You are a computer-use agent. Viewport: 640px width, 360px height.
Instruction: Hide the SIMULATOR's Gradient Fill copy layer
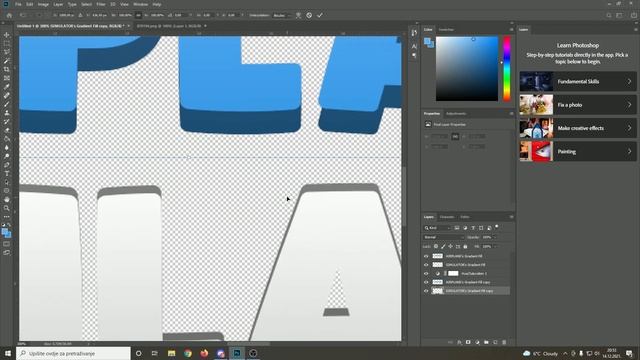[426, 291]
